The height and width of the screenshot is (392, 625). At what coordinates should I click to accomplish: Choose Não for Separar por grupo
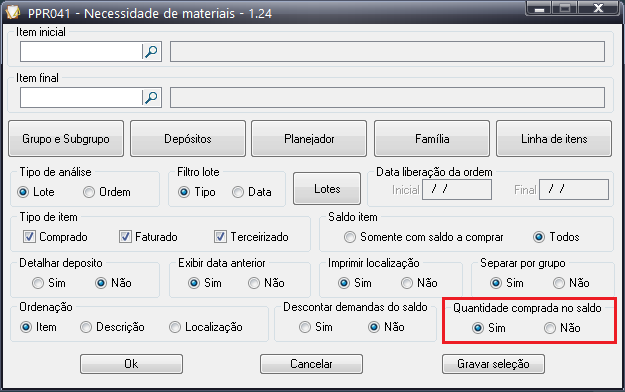(559, 283)
